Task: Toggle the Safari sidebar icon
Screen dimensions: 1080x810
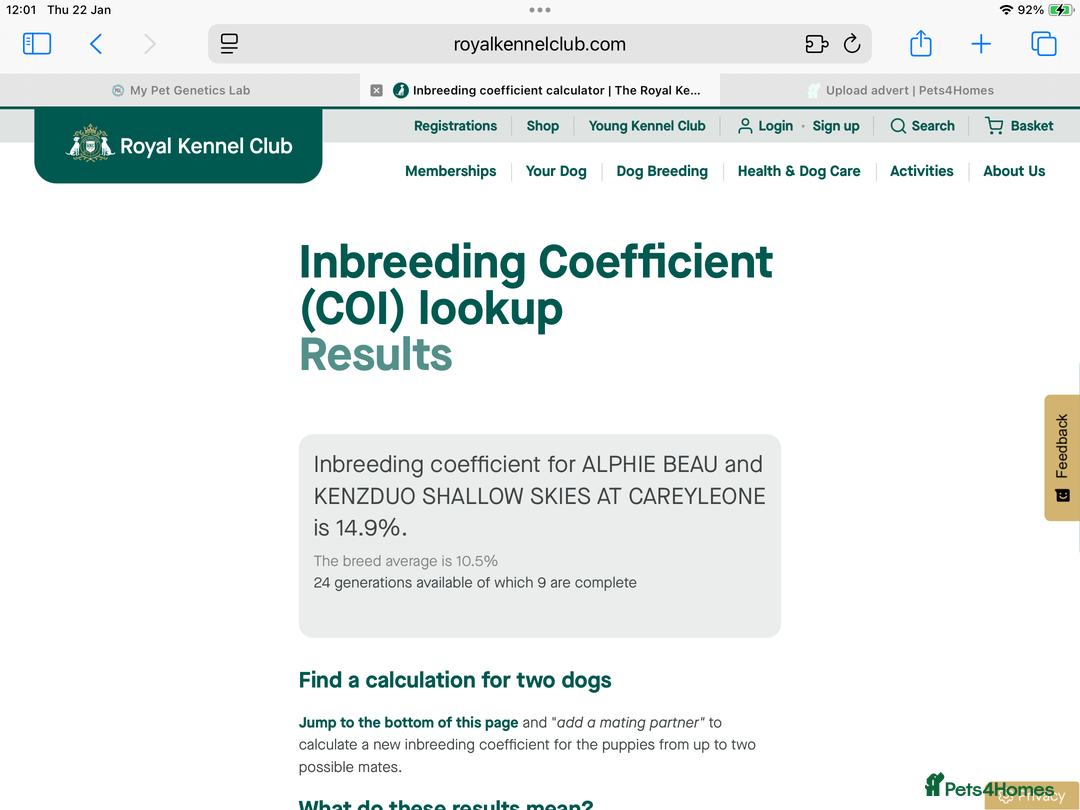Action: point(37,44)
